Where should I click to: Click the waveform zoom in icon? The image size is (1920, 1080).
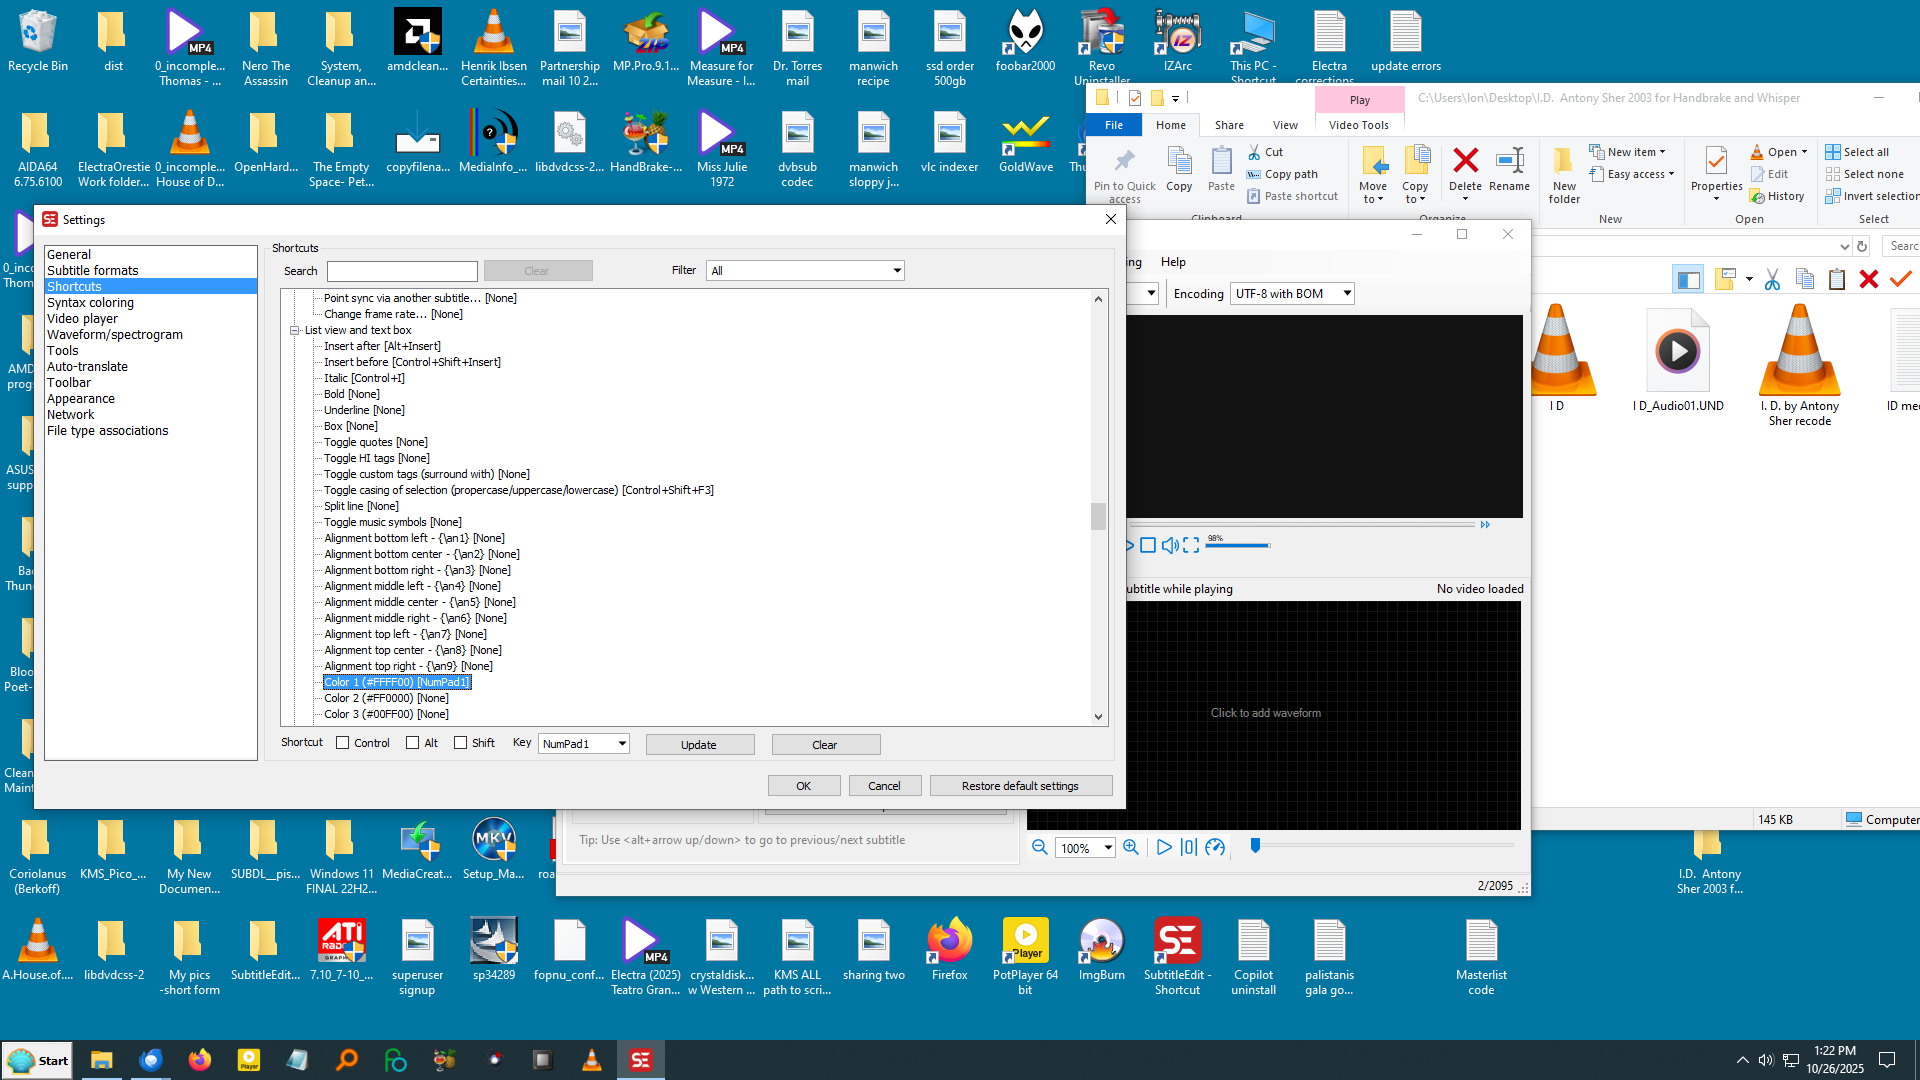pos(1131,847)
